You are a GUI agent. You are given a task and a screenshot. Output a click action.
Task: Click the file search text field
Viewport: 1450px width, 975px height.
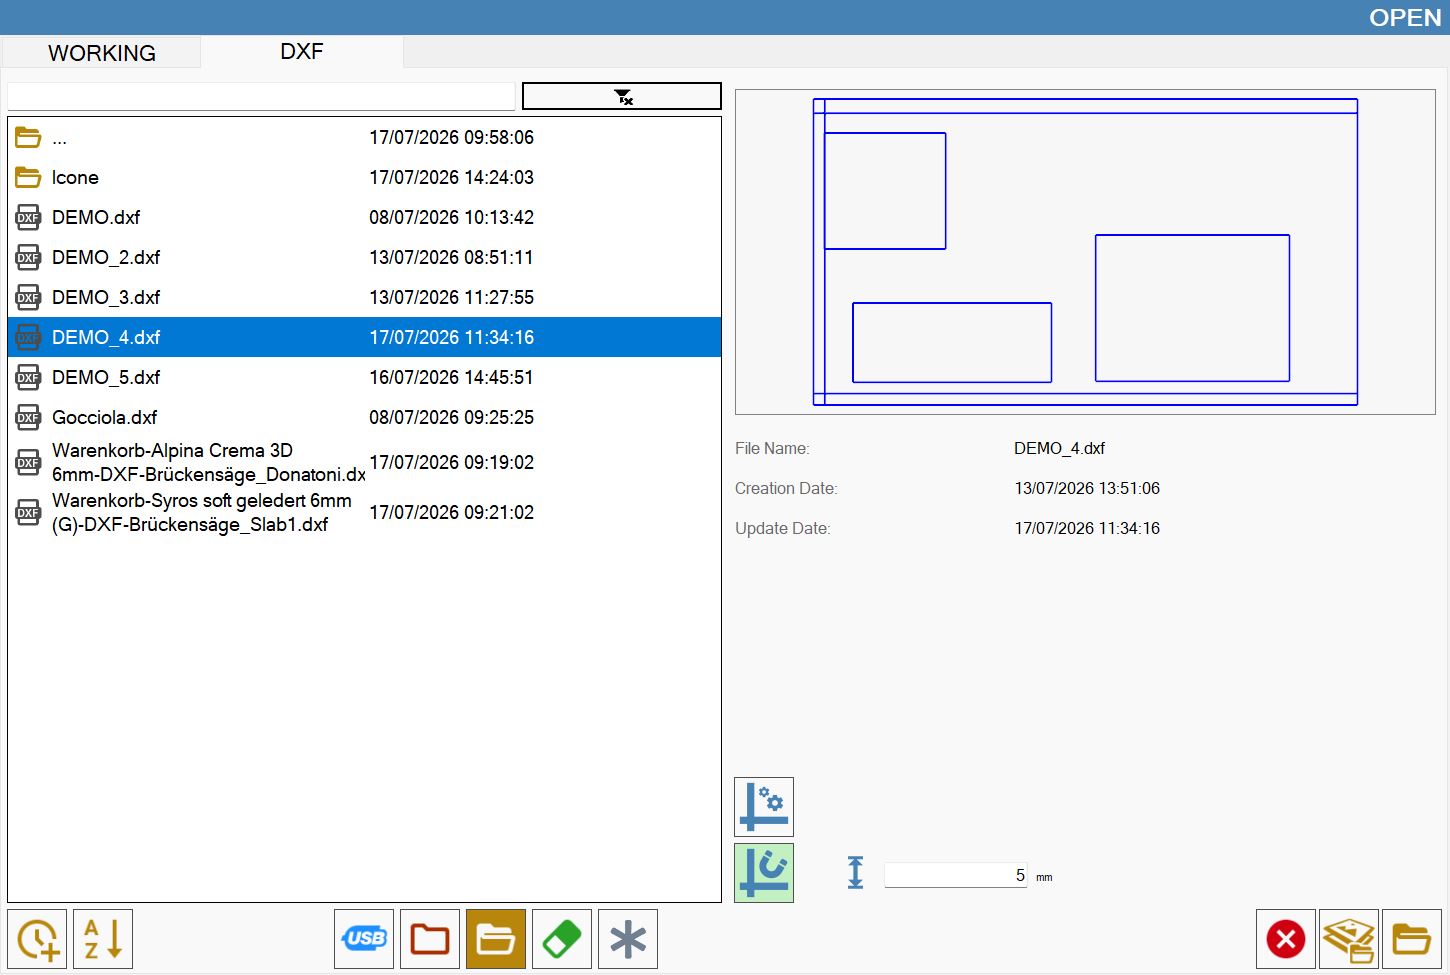[x=261, y=96]
